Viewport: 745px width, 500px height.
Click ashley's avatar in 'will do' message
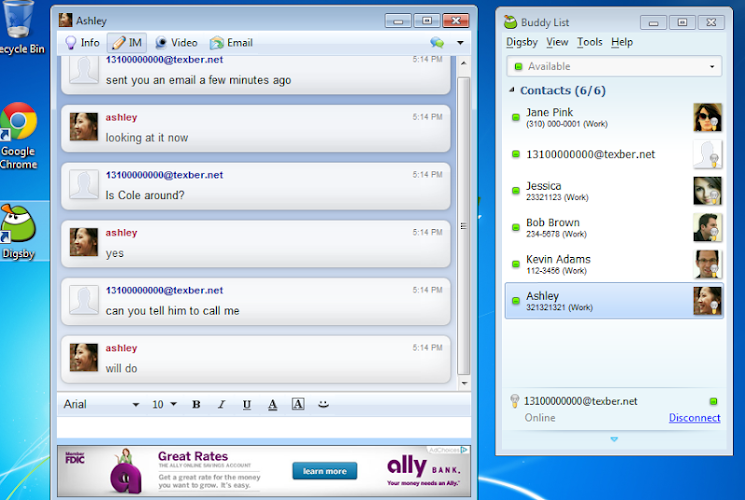pyautogui.click(x=84, y=357)
